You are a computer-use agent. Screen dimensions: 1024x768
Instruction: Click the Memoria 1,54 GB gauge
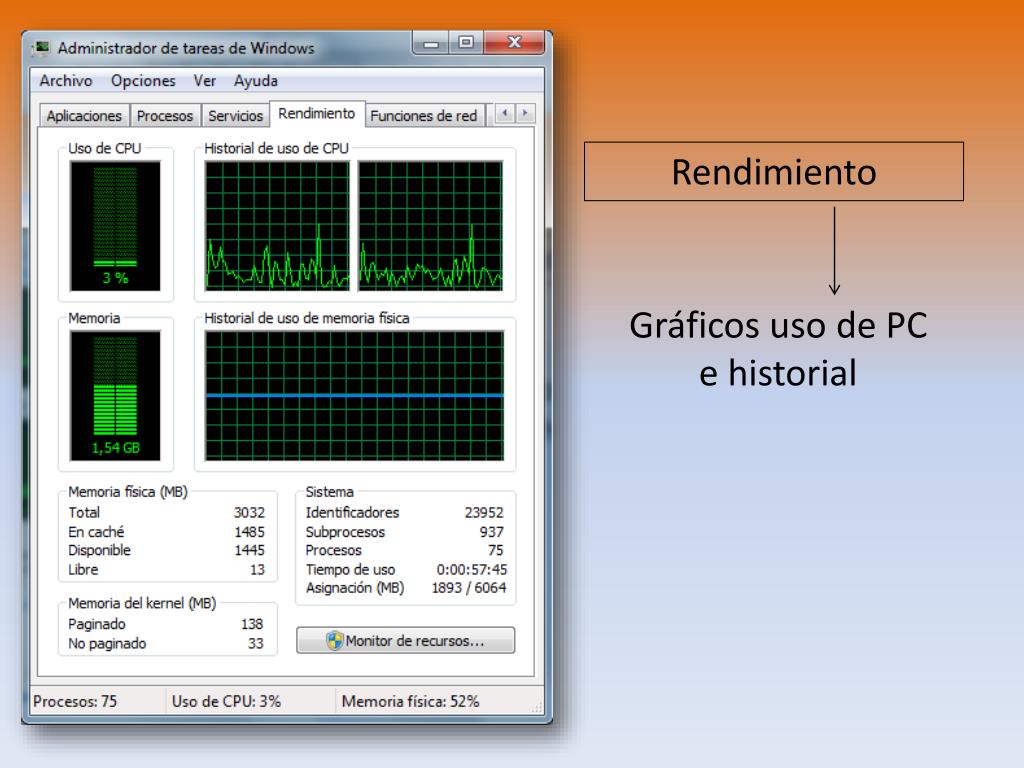pyautogui.click(x=116, y=396)
